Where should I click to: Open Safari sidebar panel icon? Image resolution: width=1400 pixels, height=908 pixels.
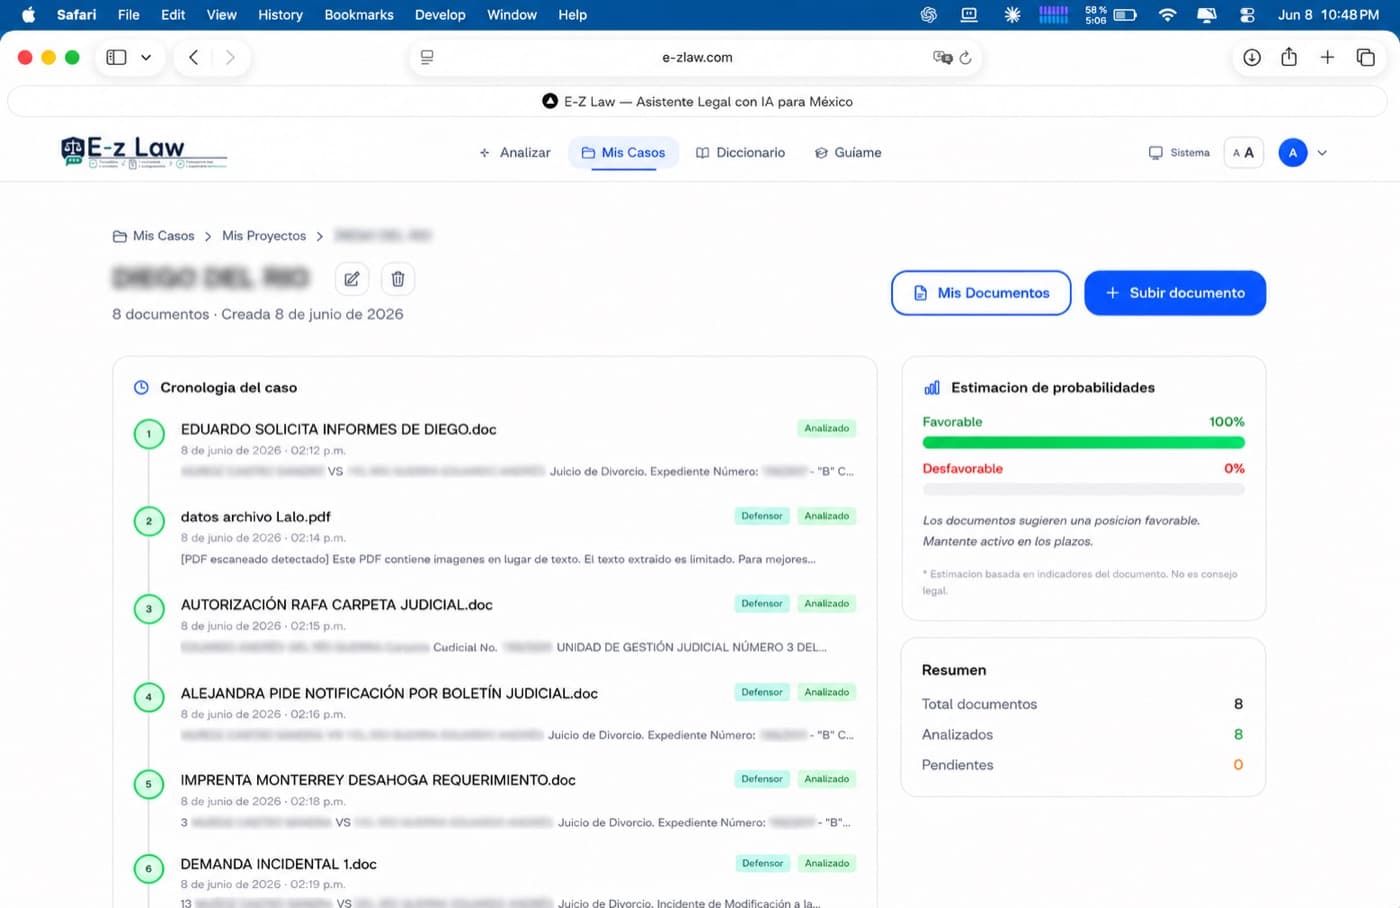click(116, 57)
